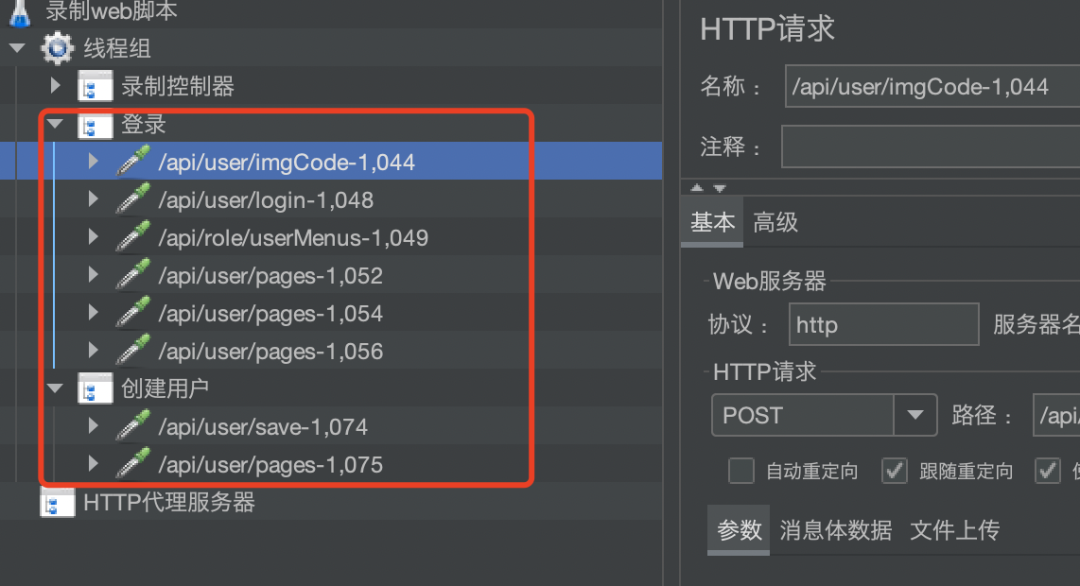Screen dimensions: 1080x586
Task: Switch to the 高级 tab
Action: (x=776, y=222)
